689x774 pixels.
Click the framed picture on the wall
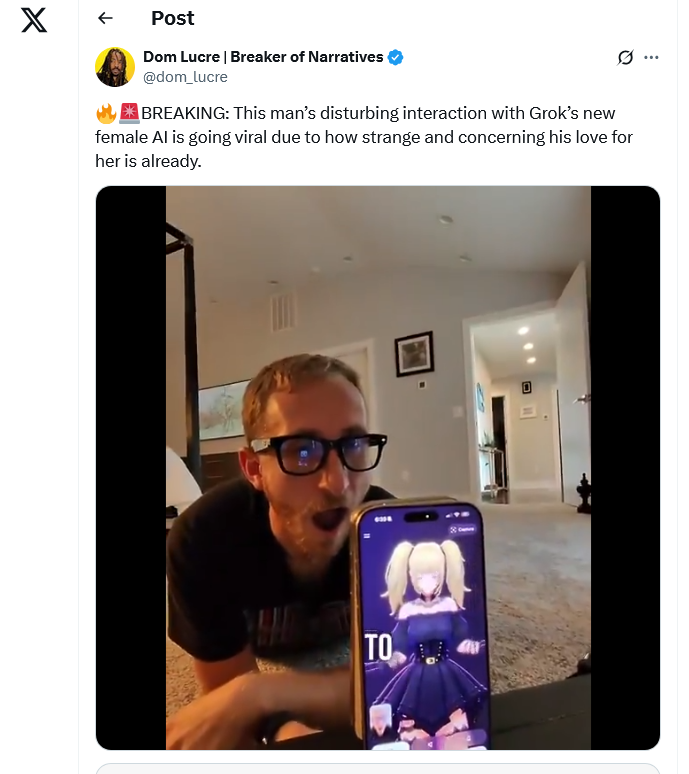(x=414, y=354)
